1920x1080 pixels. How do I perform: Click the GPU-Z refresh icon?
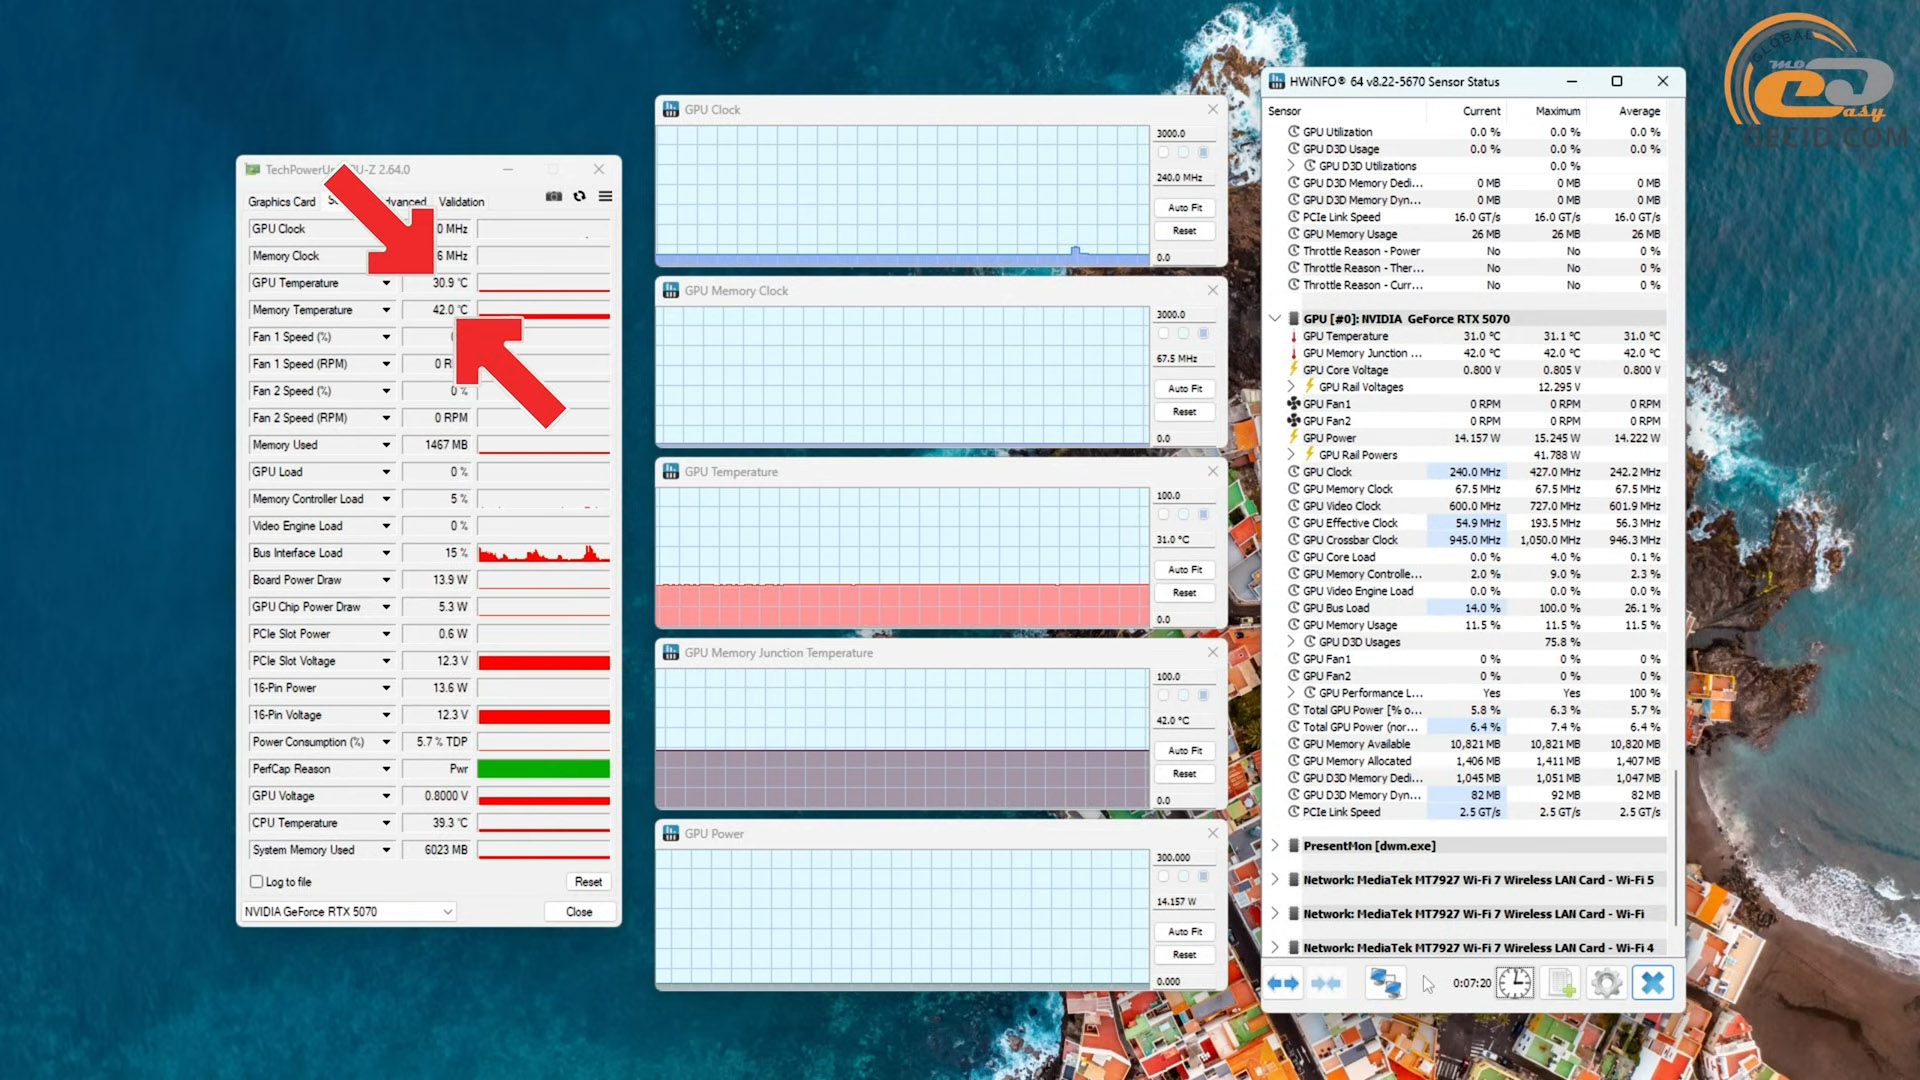(579, 196)
